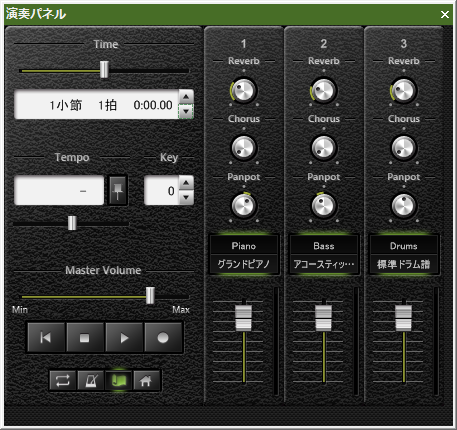Toggle the metronome icon
The height and width of the screenshot is (430, 457).
point(91,380)
